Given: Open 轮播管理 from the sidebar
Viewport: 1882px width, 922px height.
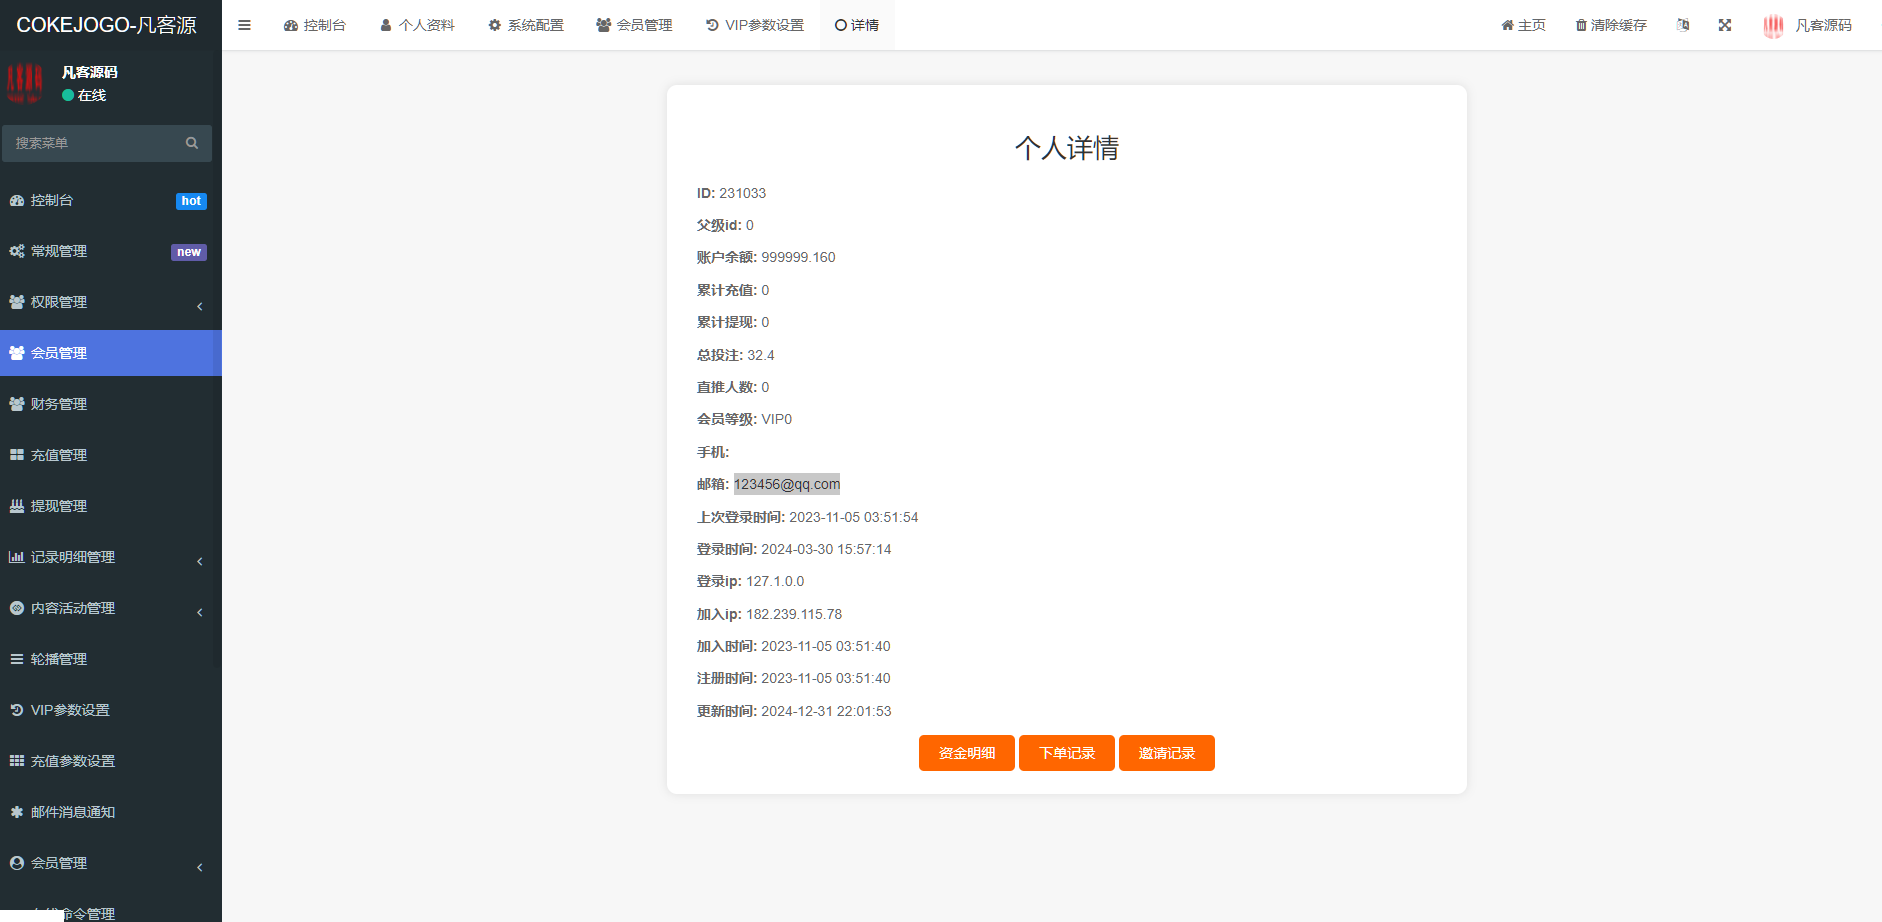Looking at the screenshot, I should [60, 658].
